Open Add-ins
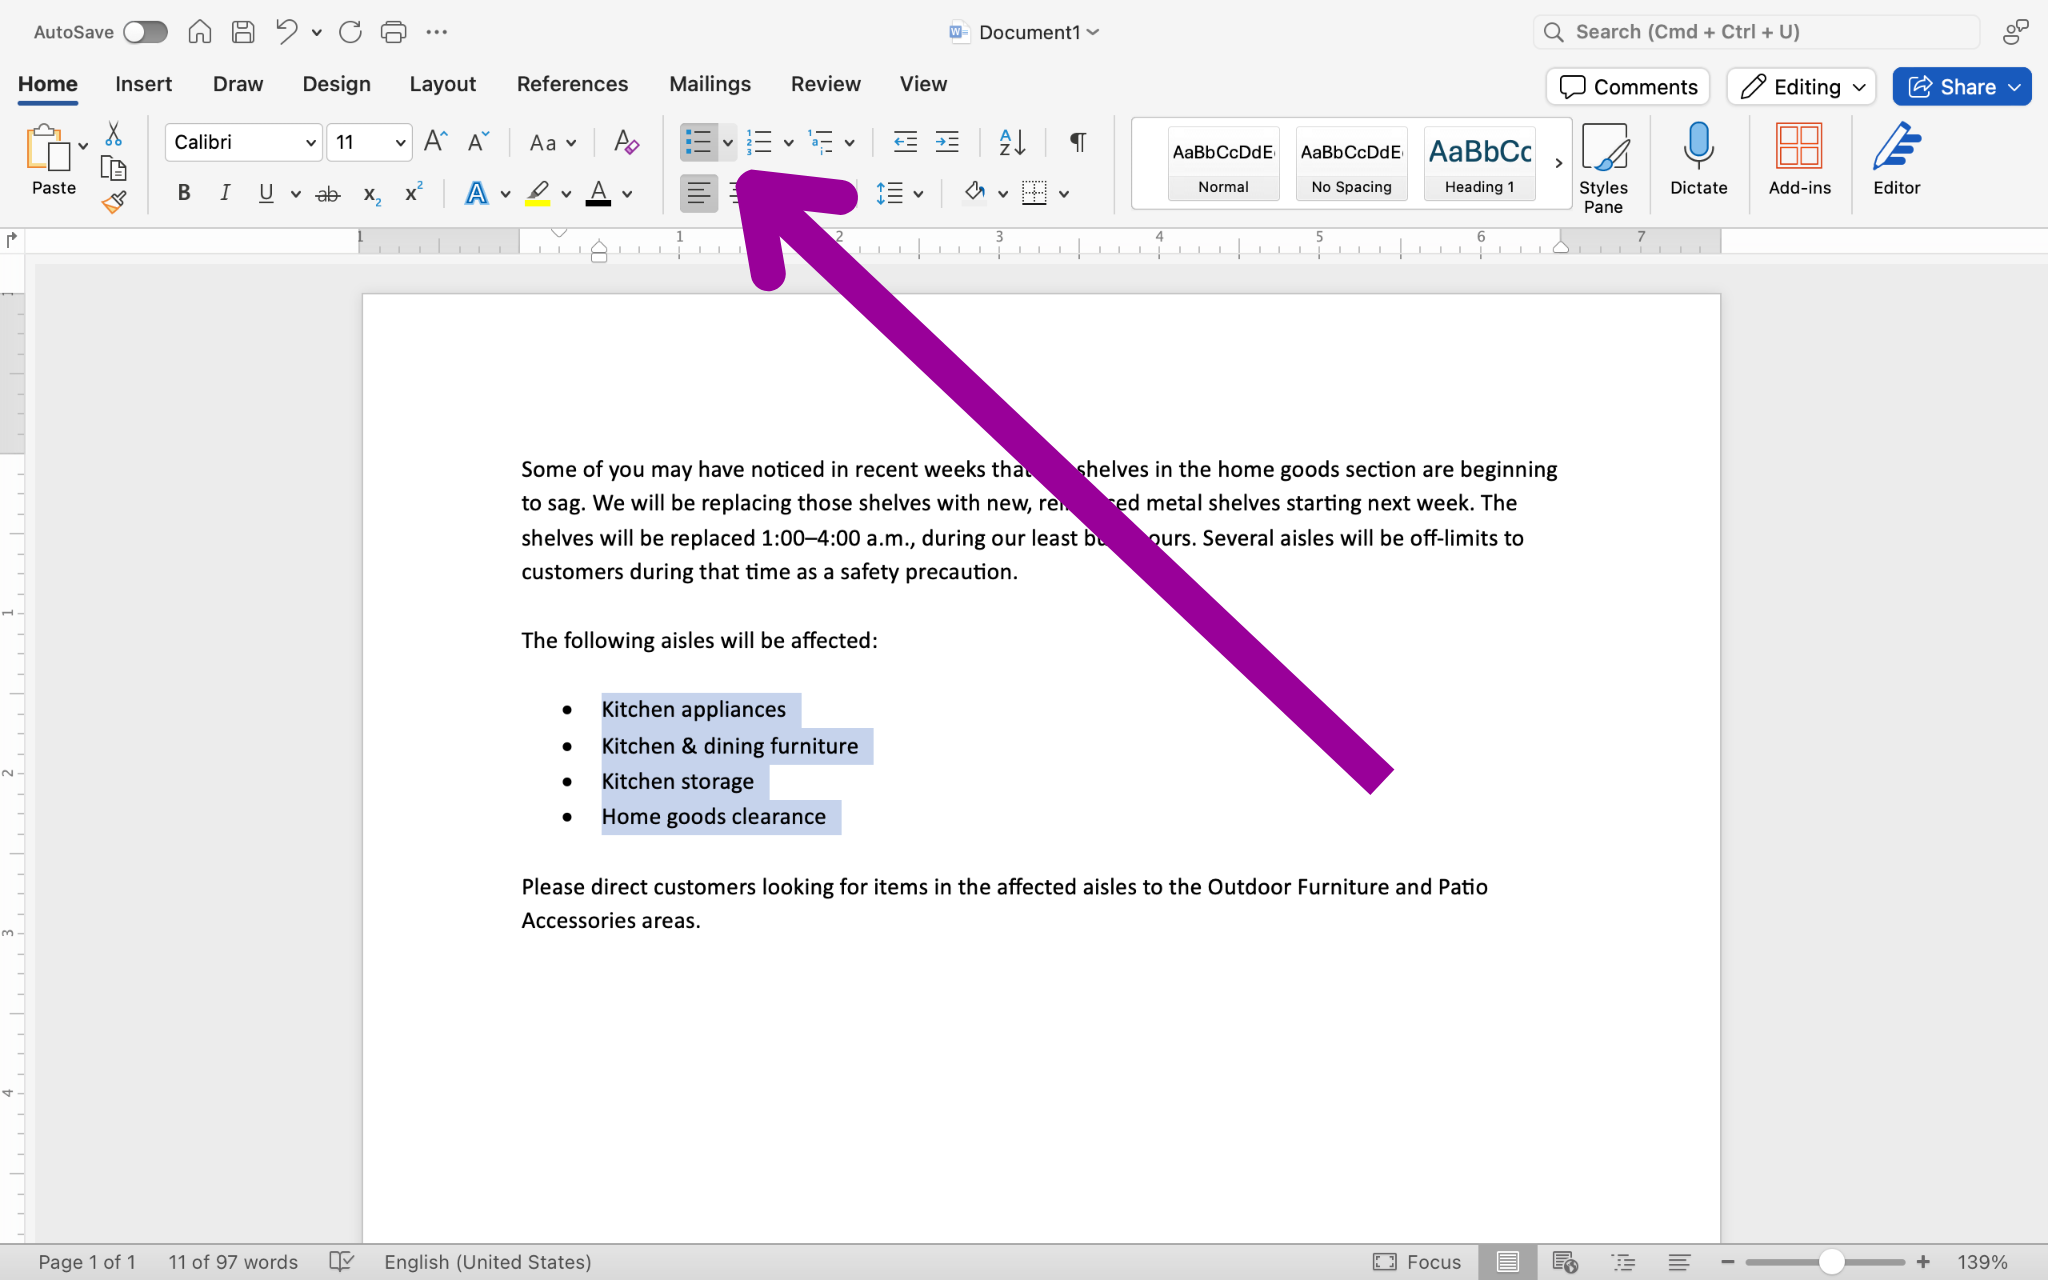2048x1280 pixels. click(x=1799, y=159)
